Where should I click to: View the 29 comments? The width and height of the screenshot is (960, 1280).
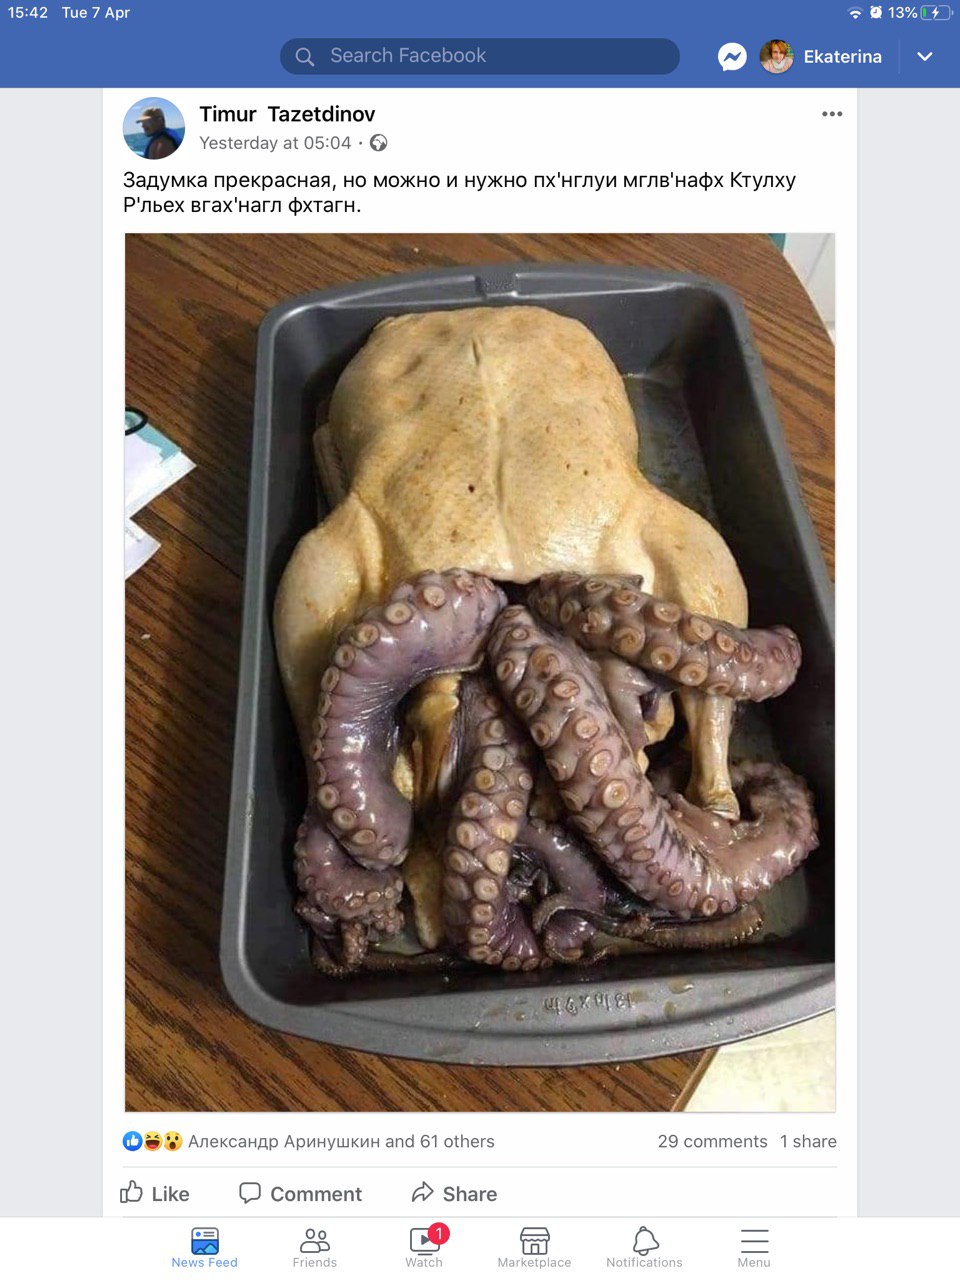[x=712, y=1141]
